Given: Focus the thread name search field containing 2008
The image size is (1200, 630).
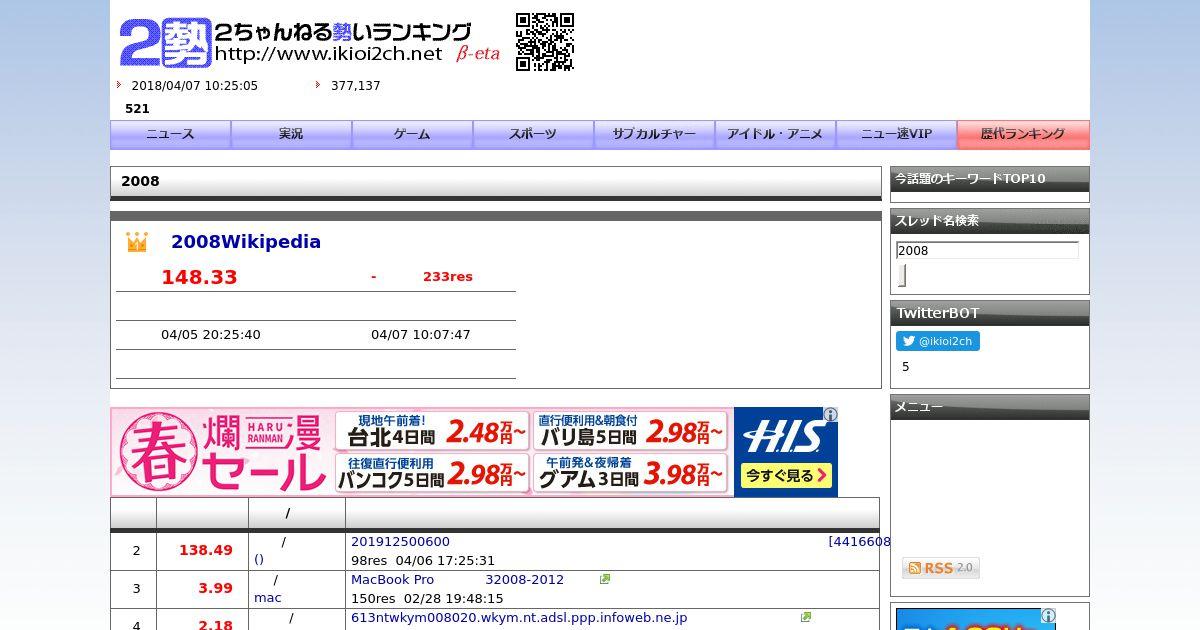Looking at the screenshot, I should (x=987, y=250).
